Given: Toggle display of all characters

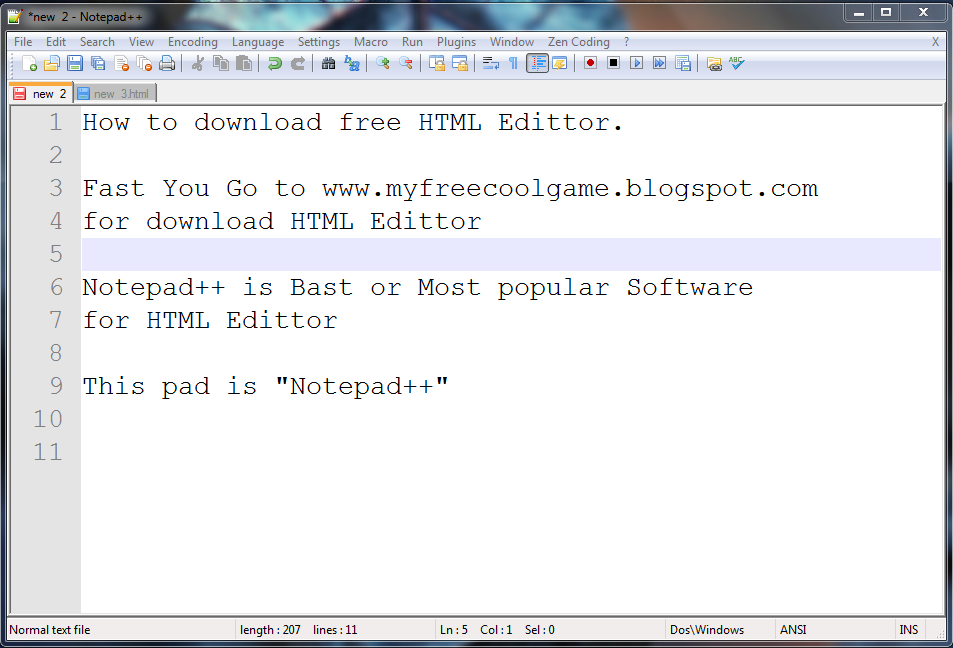Looking at the screenshot, I should point(513,63).
